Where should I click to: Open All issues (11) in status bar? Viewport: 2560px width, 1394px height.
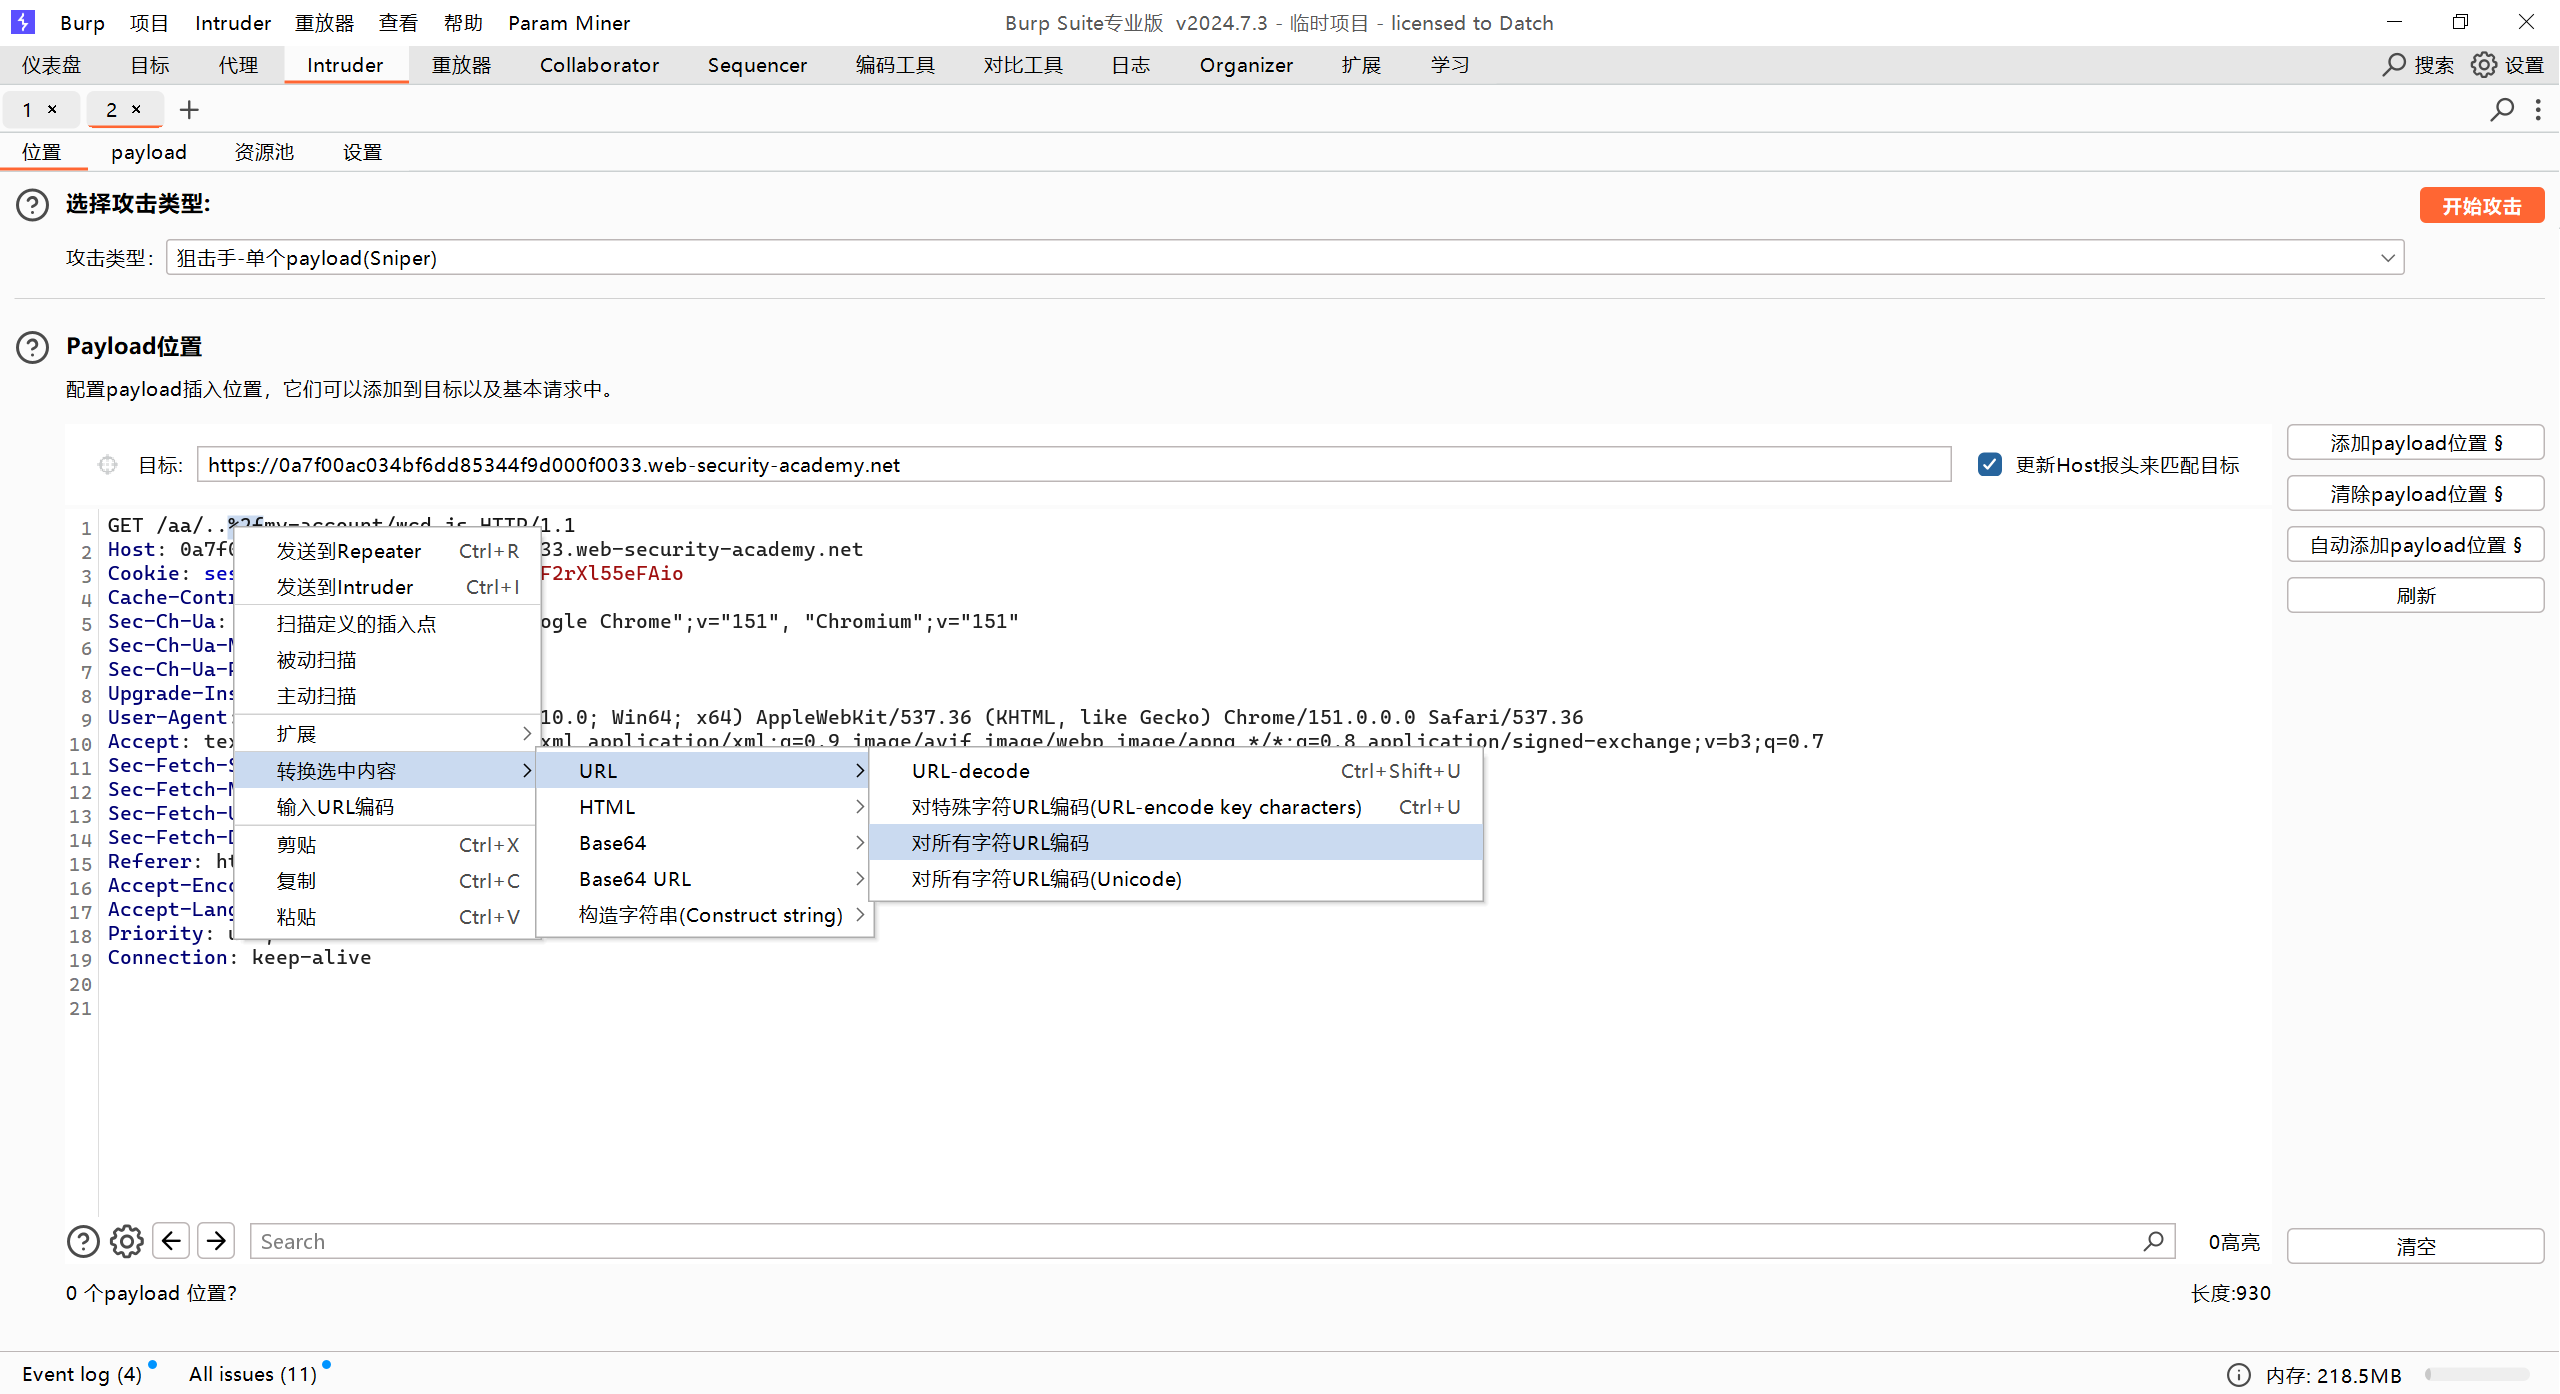(253, 1375)
